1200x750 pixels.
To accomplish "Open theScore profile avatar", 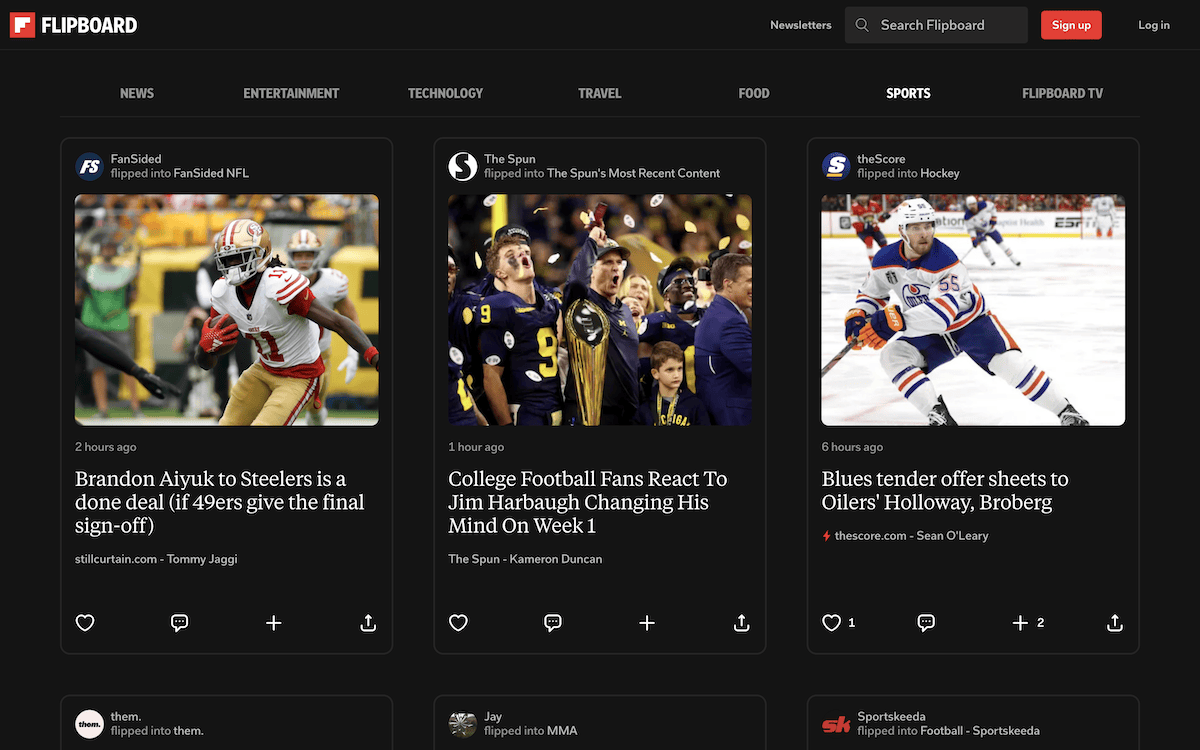I will point(836,166).
